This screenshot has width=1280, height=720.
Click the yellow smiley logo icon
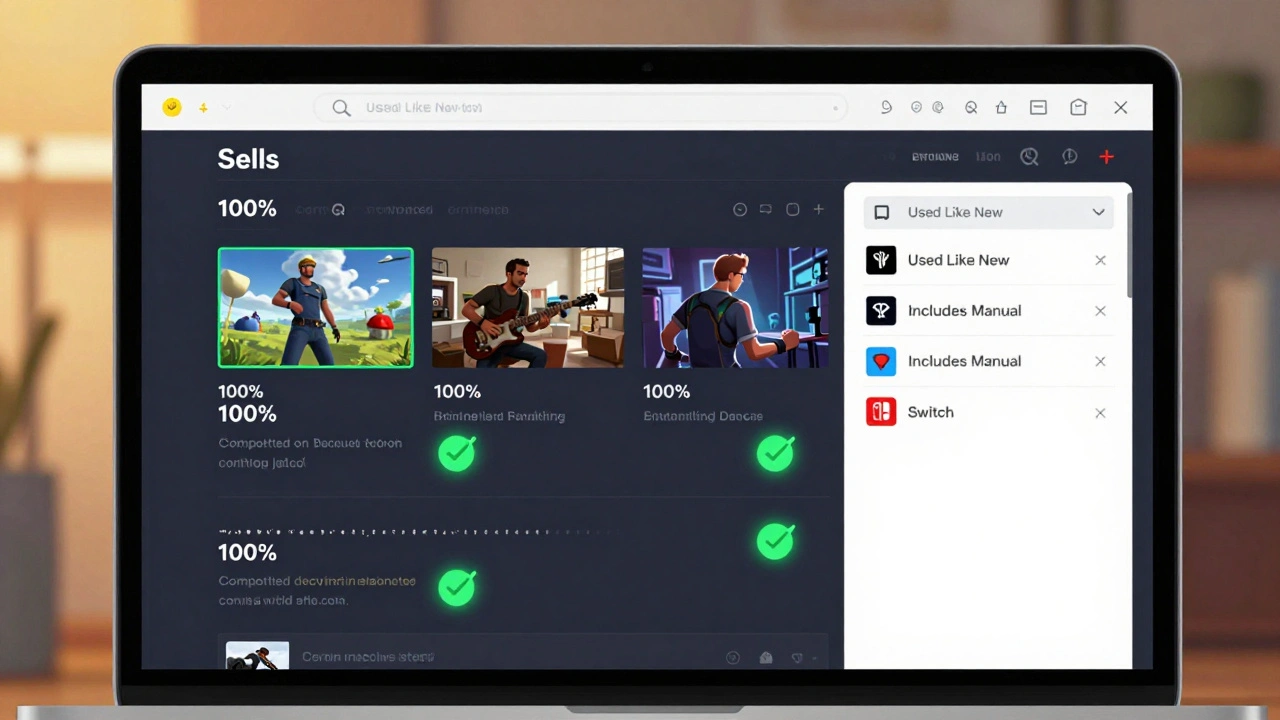tap(172, 107)
